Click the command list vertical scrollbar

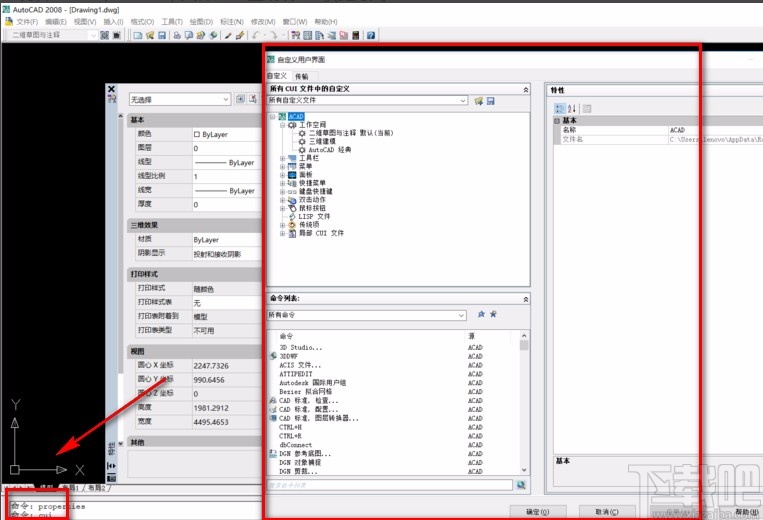(x=524, y=403)
